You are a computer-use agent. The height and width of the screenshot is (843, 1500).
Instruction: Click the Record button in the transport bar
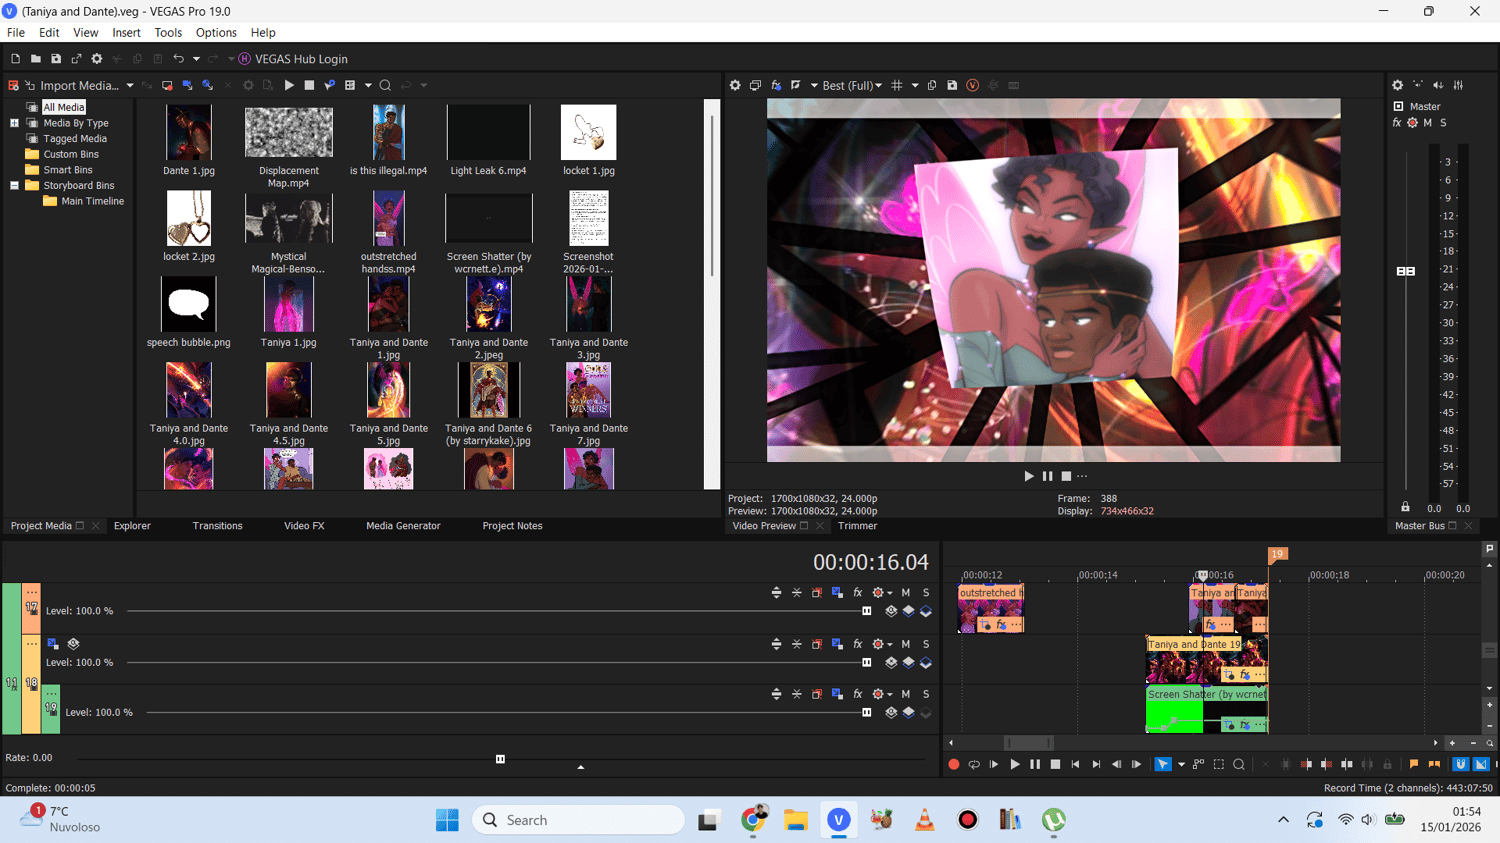[x=953, y=765]
